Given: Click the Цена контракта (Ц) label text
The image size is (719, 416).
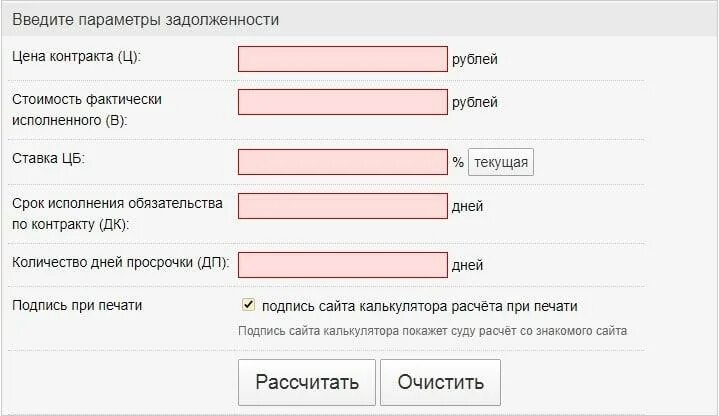Looking at the screenshot, I should [77, 56].
